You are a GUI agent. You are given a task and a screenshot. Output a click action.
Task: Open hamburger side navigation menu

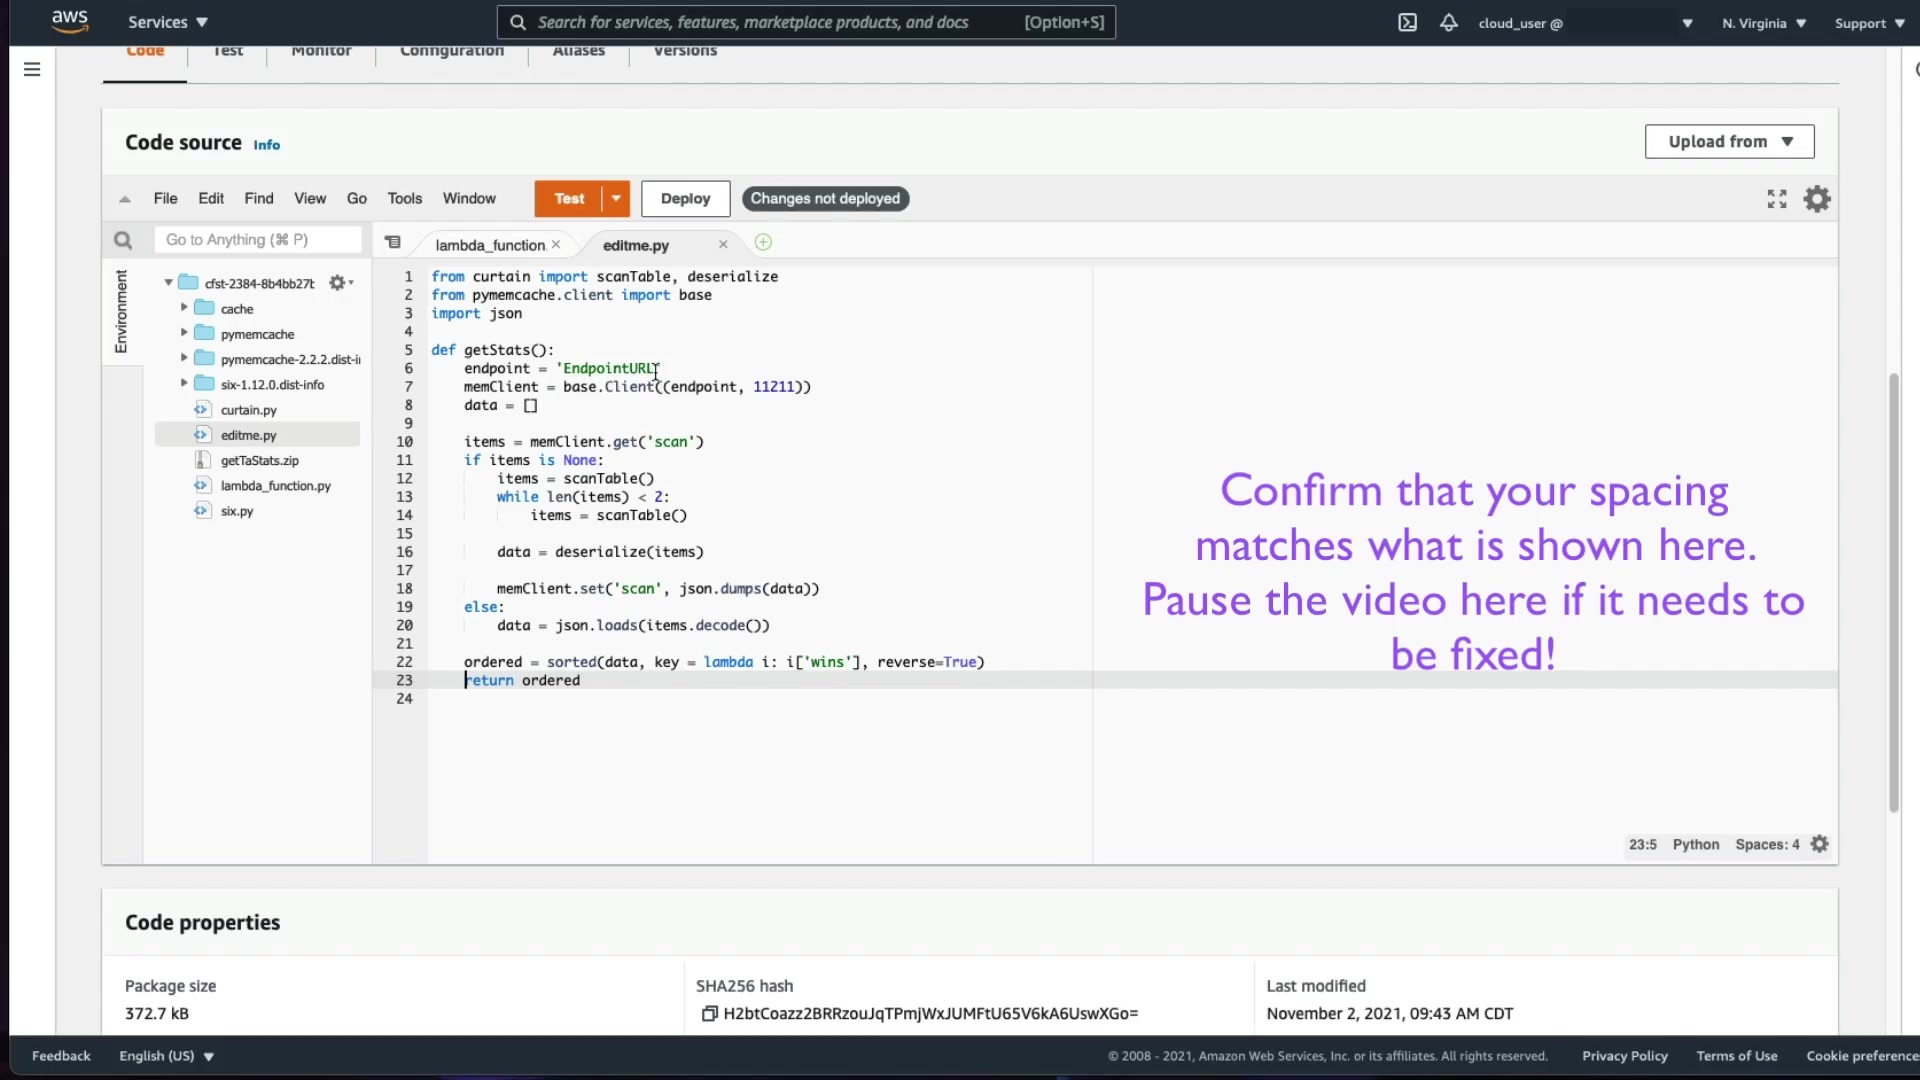[x=32, y=69]
